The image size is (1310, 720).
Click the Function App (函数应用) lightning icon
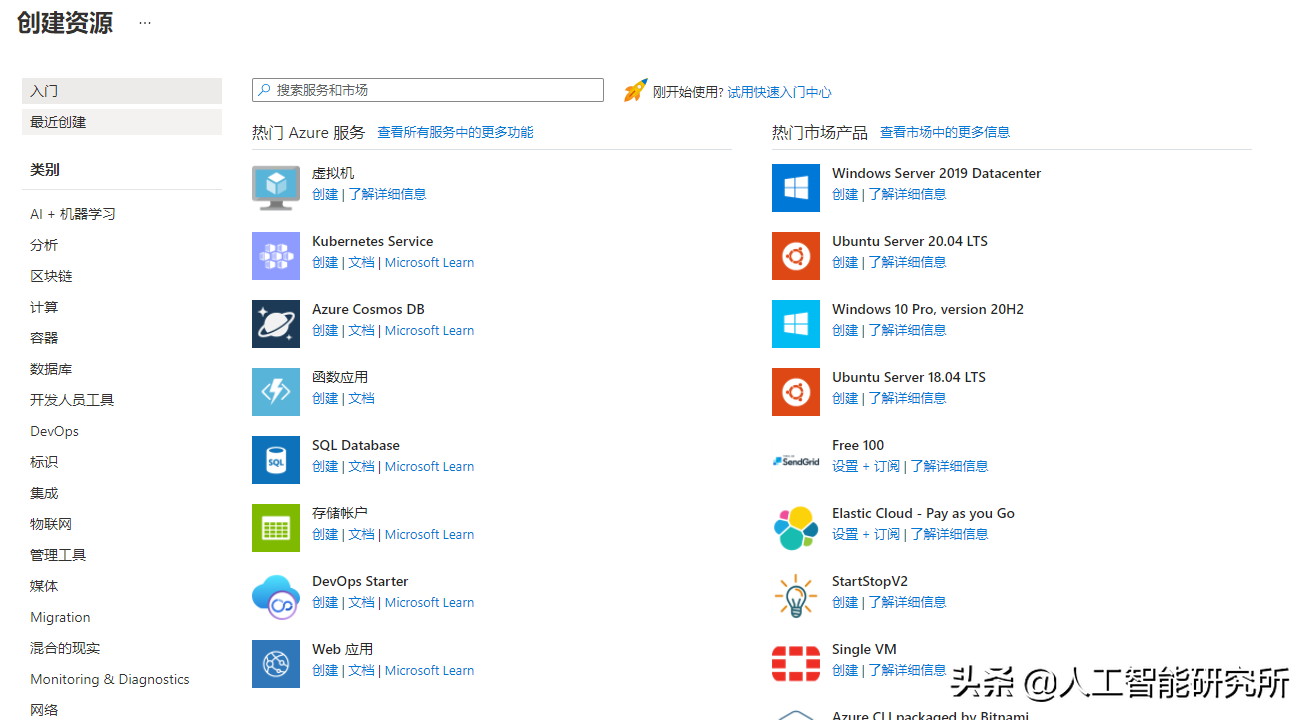coord(276,392)
